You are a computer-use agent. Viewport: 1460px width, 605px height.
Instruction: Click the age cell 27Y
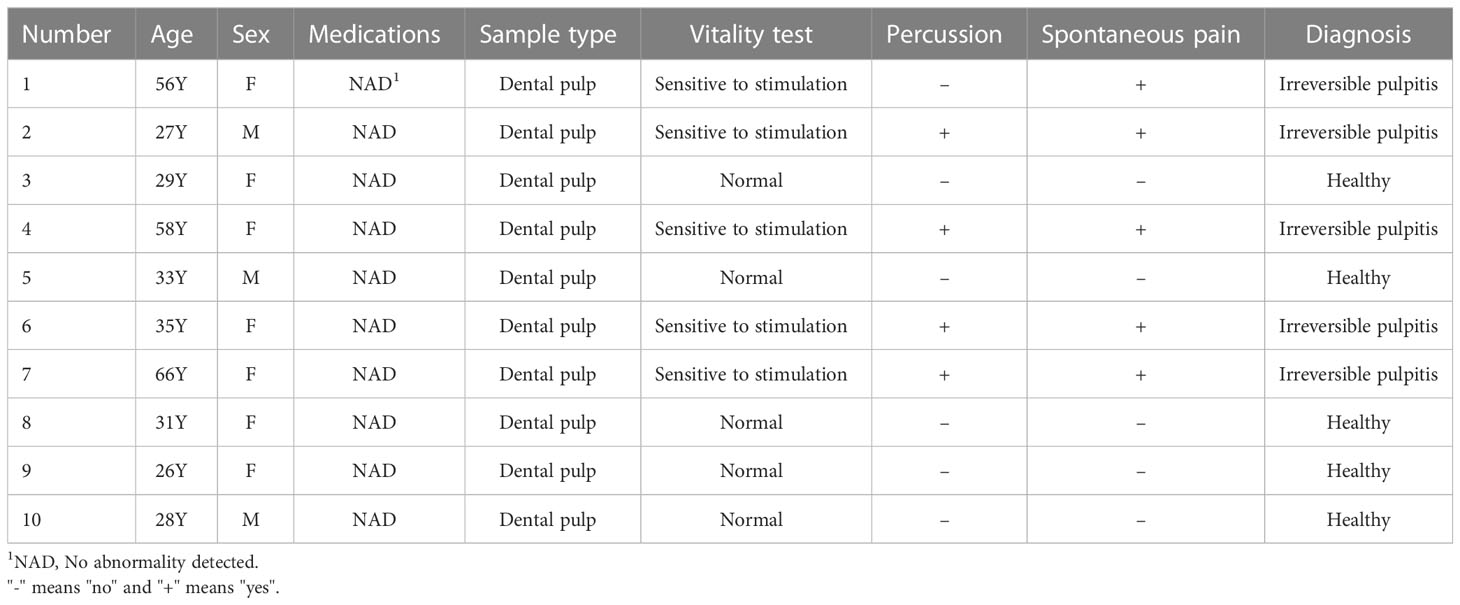(x=173, y=132)
